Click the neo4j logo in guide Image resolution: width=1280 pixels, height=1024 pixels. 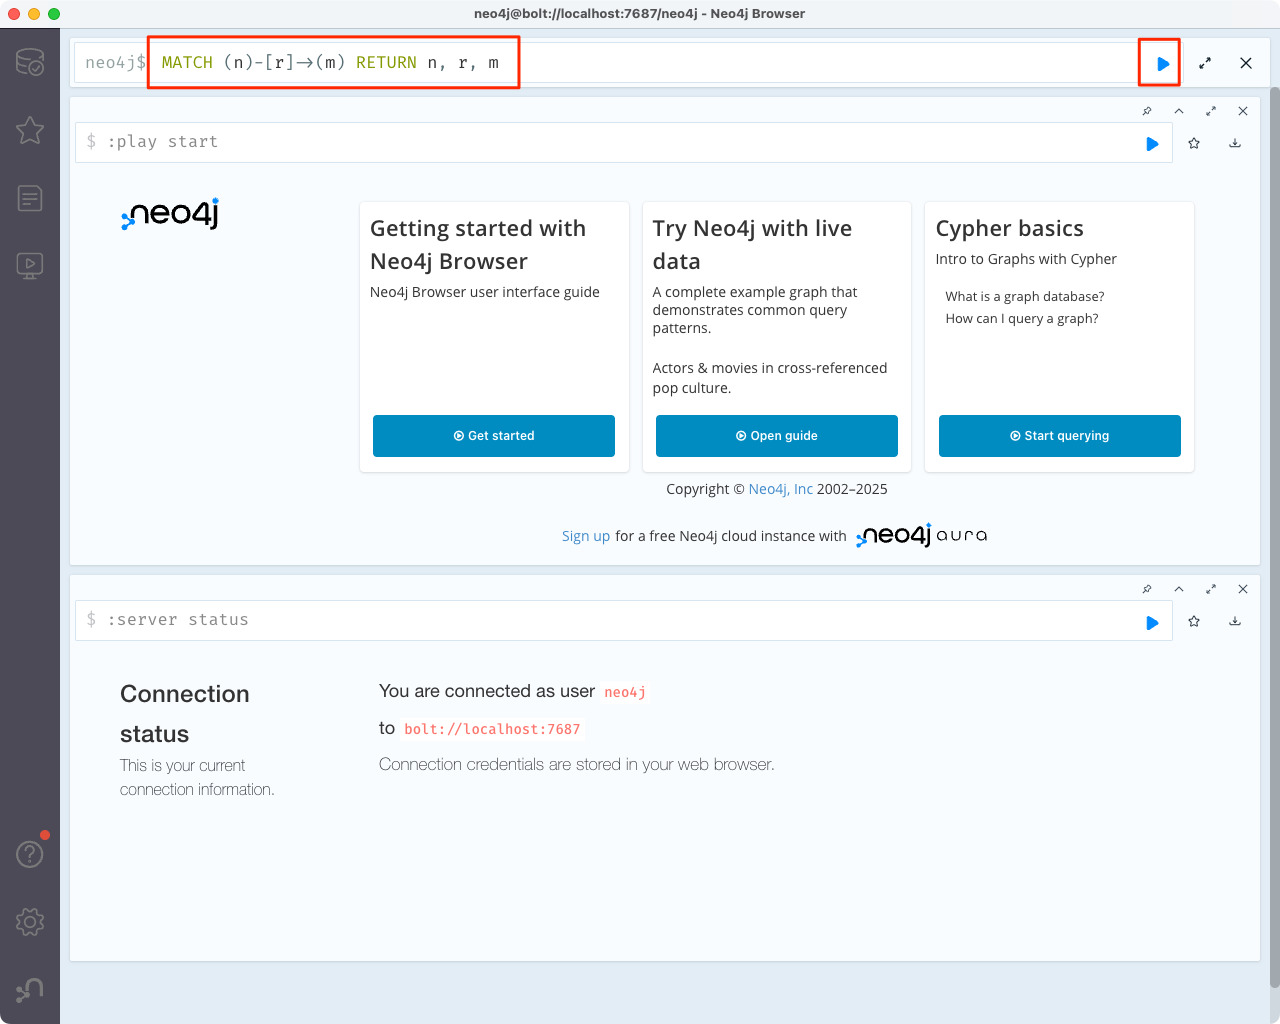point(170,214)
